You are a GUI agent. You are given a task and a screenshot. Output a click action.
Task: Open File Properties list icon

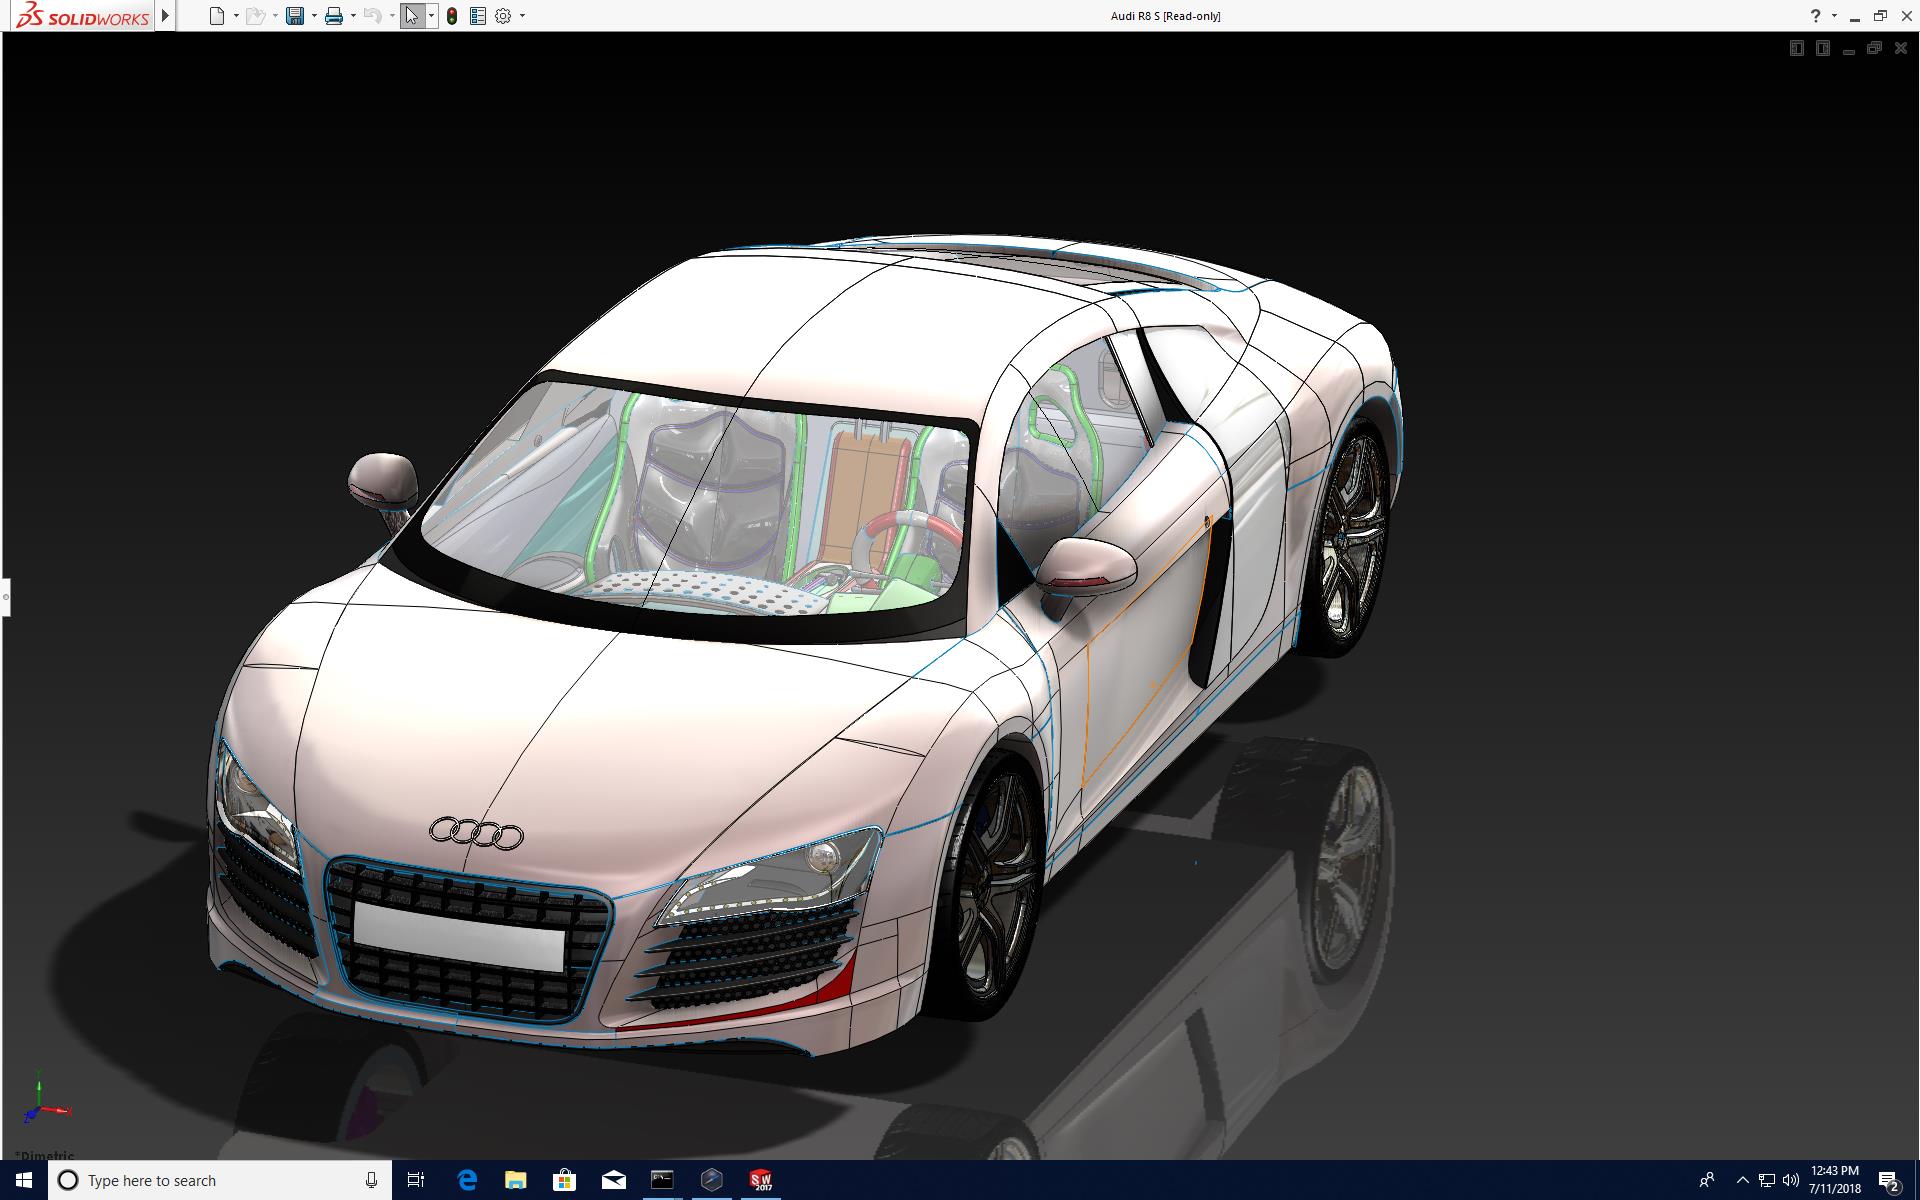click(478, 16)
